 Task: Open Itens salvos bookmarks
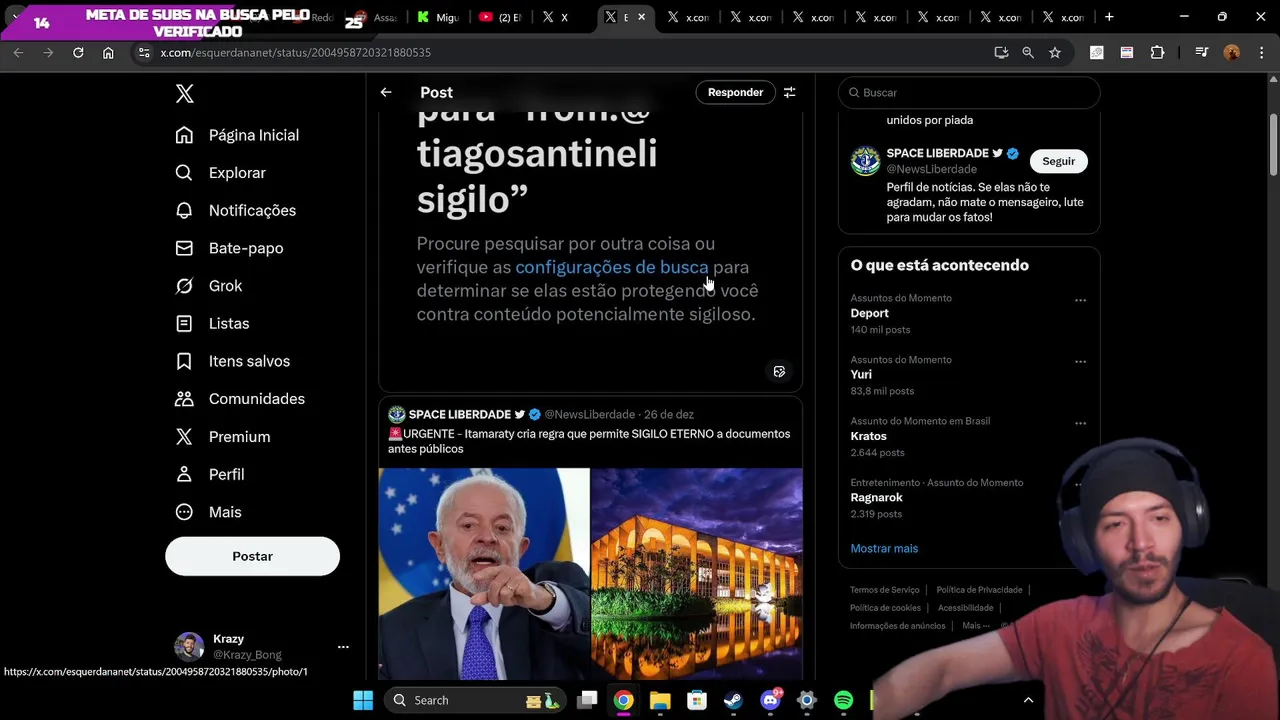(x=232, y=361)
